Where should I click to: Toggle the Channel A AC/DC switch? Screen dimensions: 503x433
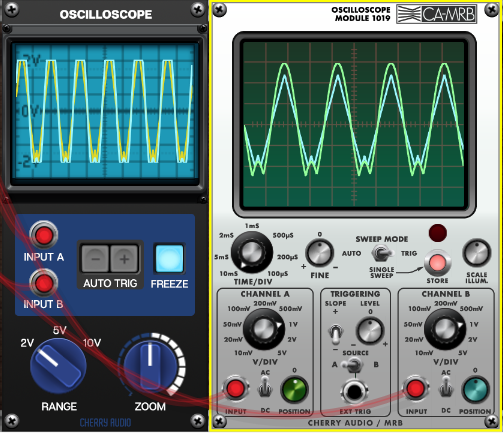point(265,388)
